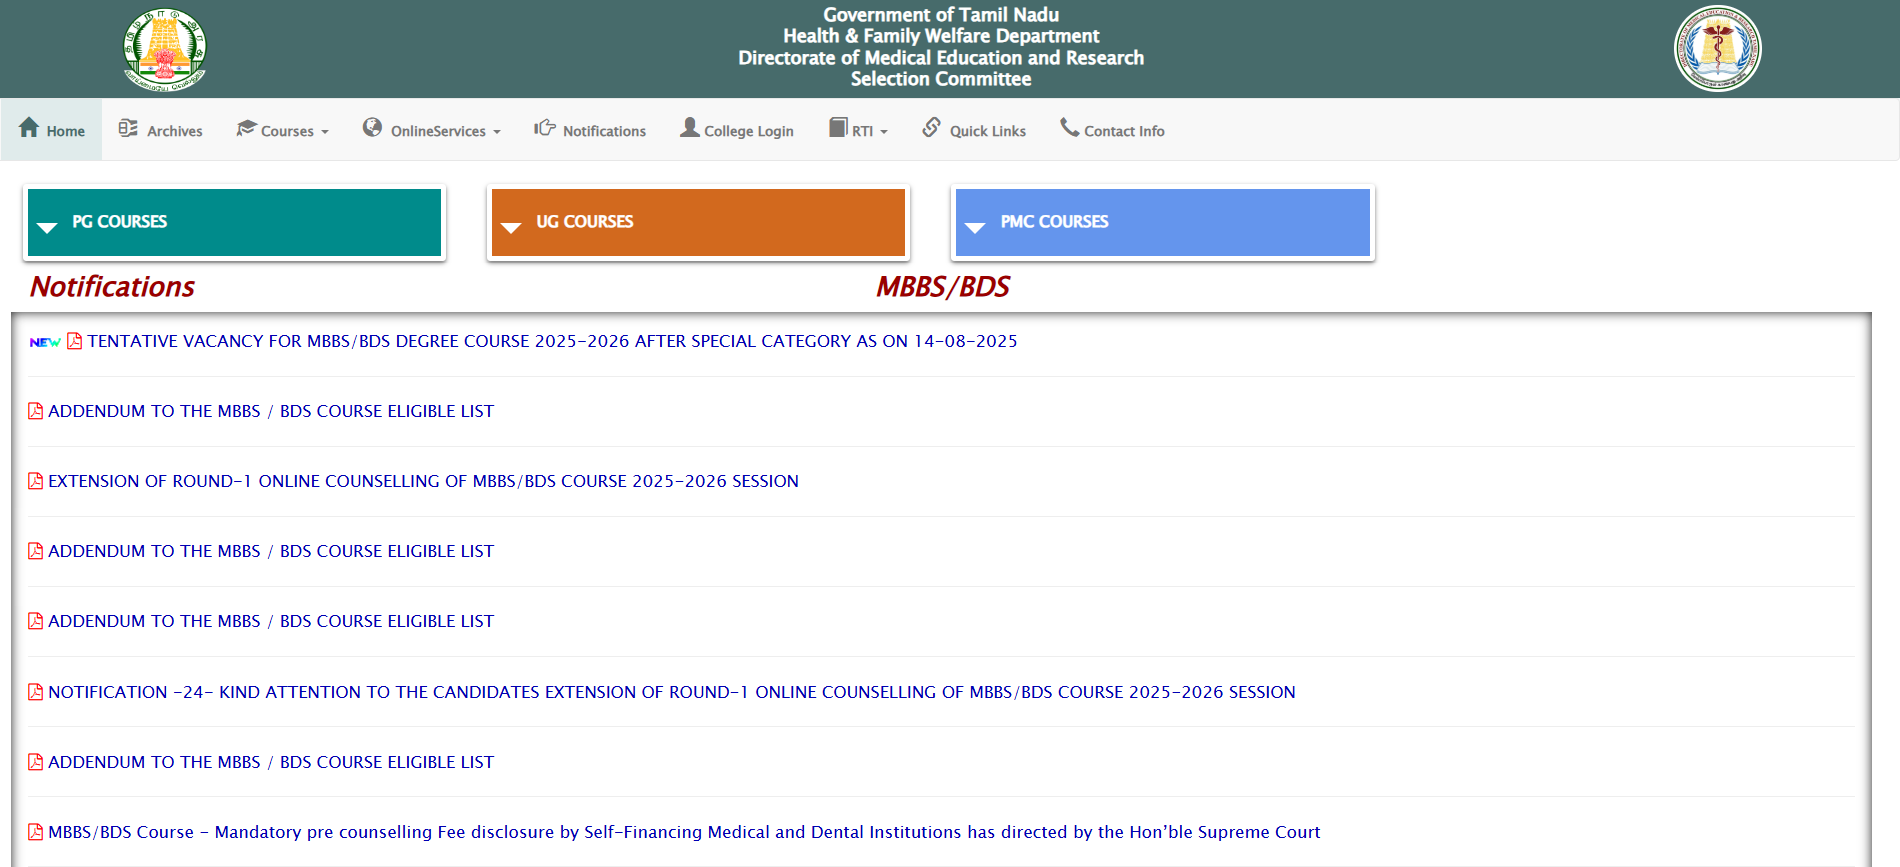The width and height of the screenshot is (1900, 867).
Task: Open the Extension of Round-1 Online Counselling link
Action: point(423,481)
